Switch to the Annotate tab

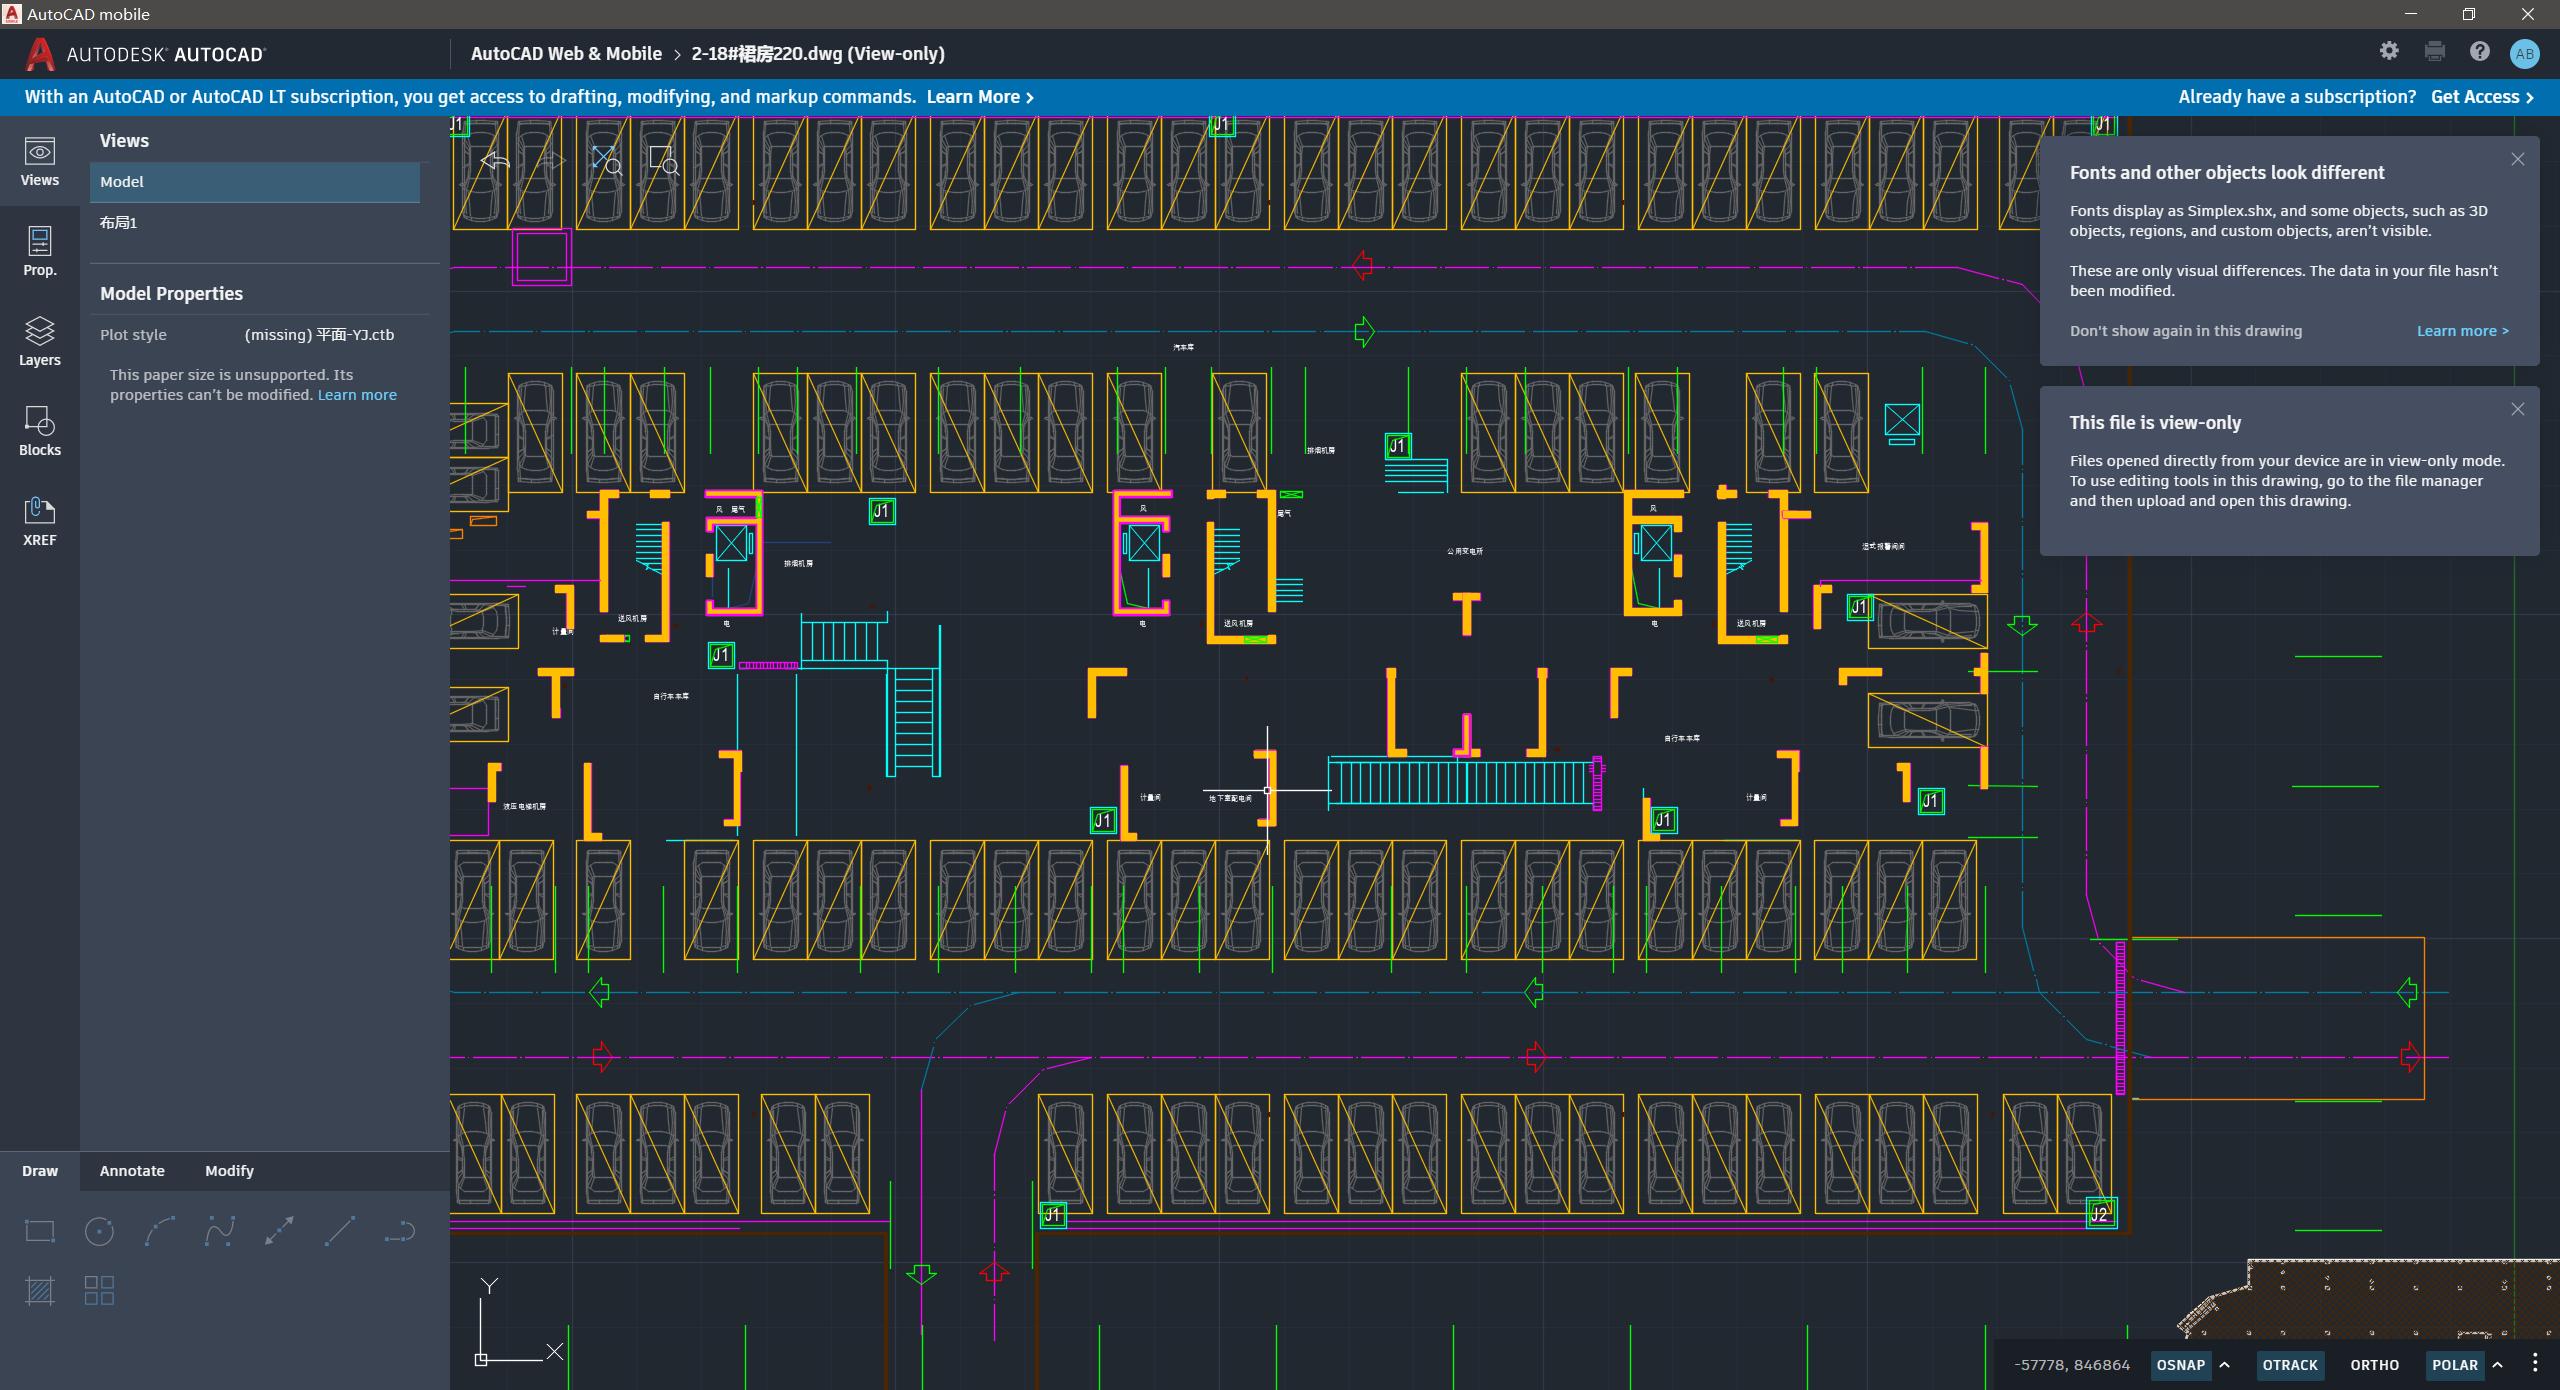click(x=132, y=1171)
